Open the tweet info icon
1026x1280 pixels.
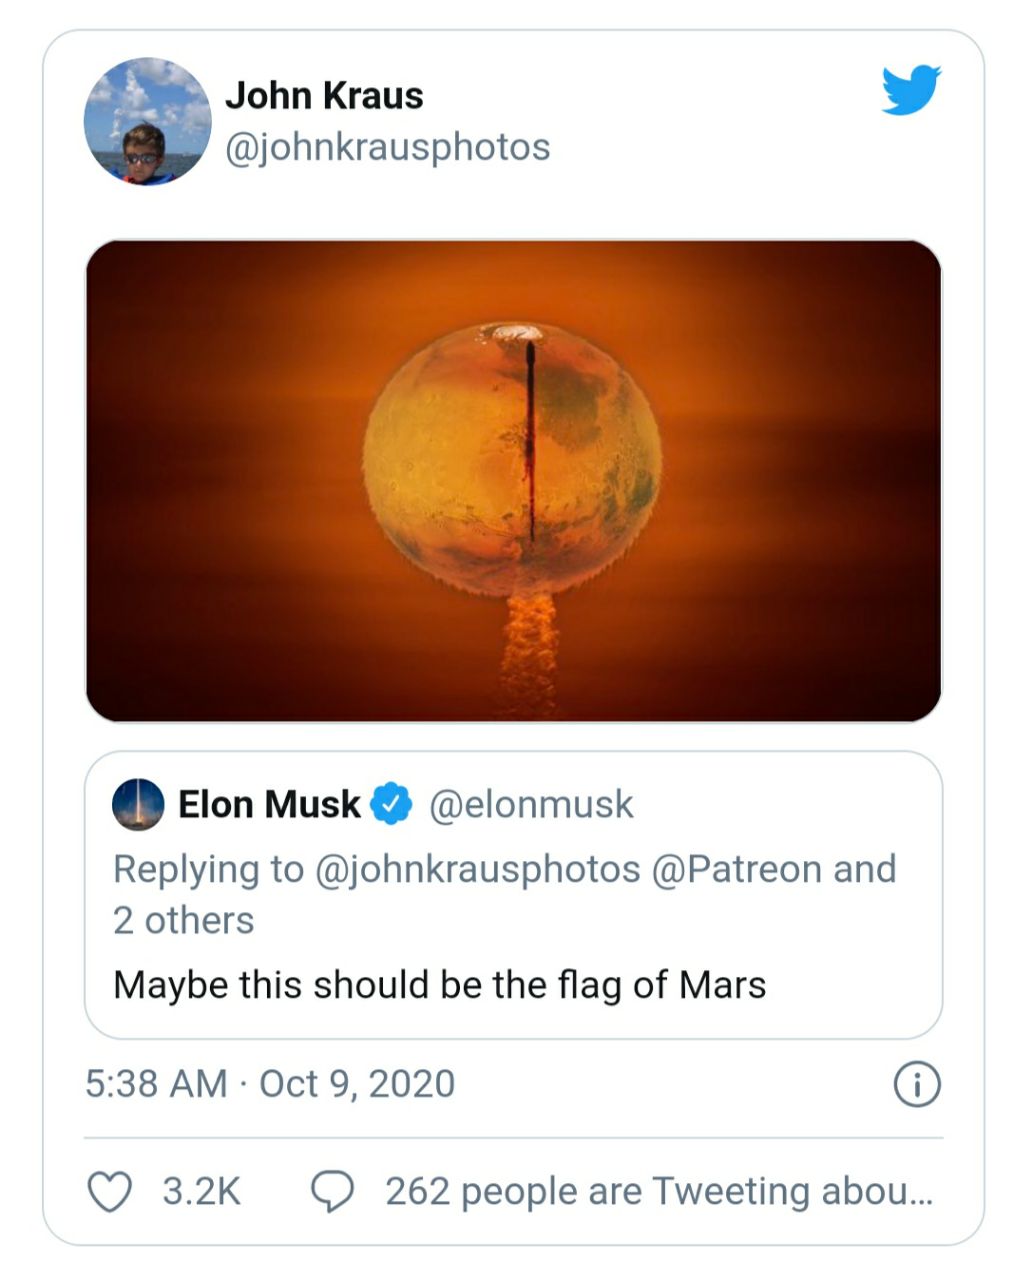(x=916, y=1084)
